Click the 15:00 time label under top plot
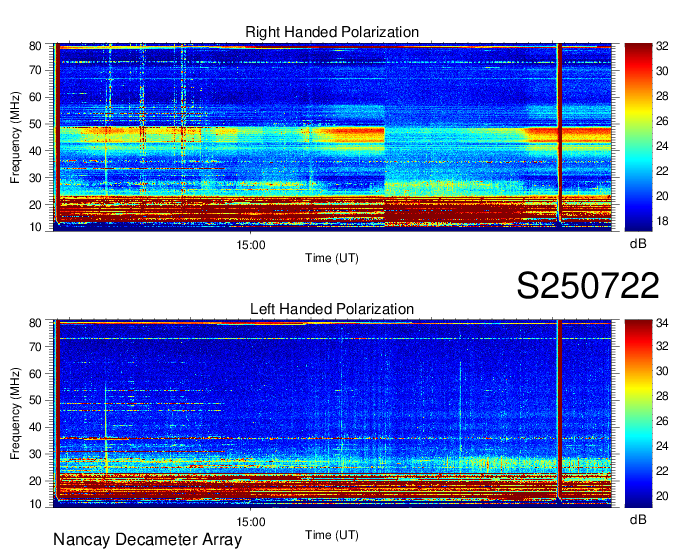 click(251, 245)
